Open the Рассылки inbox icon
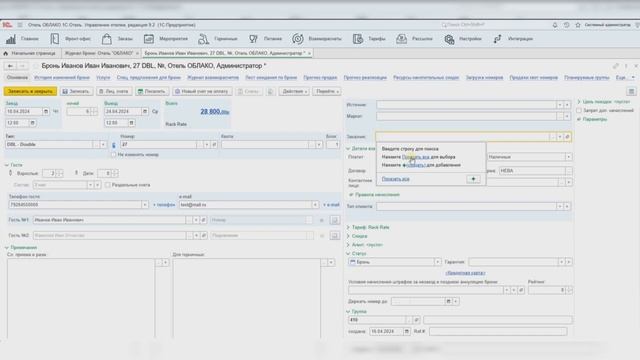 tap(401, 39)
